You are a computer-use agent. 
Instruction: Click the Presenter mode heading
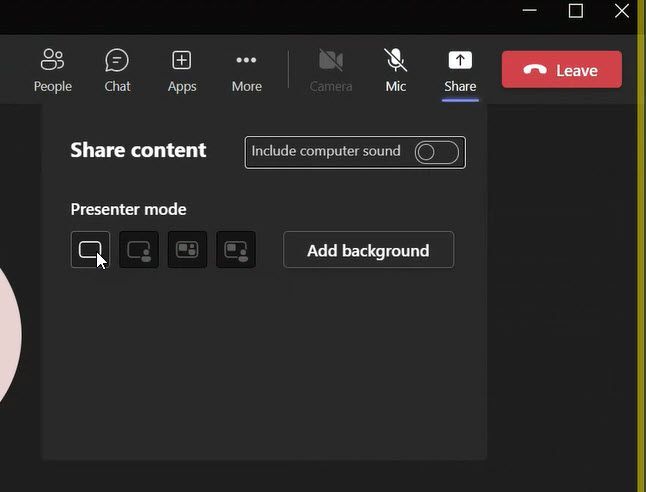(129, 209)
